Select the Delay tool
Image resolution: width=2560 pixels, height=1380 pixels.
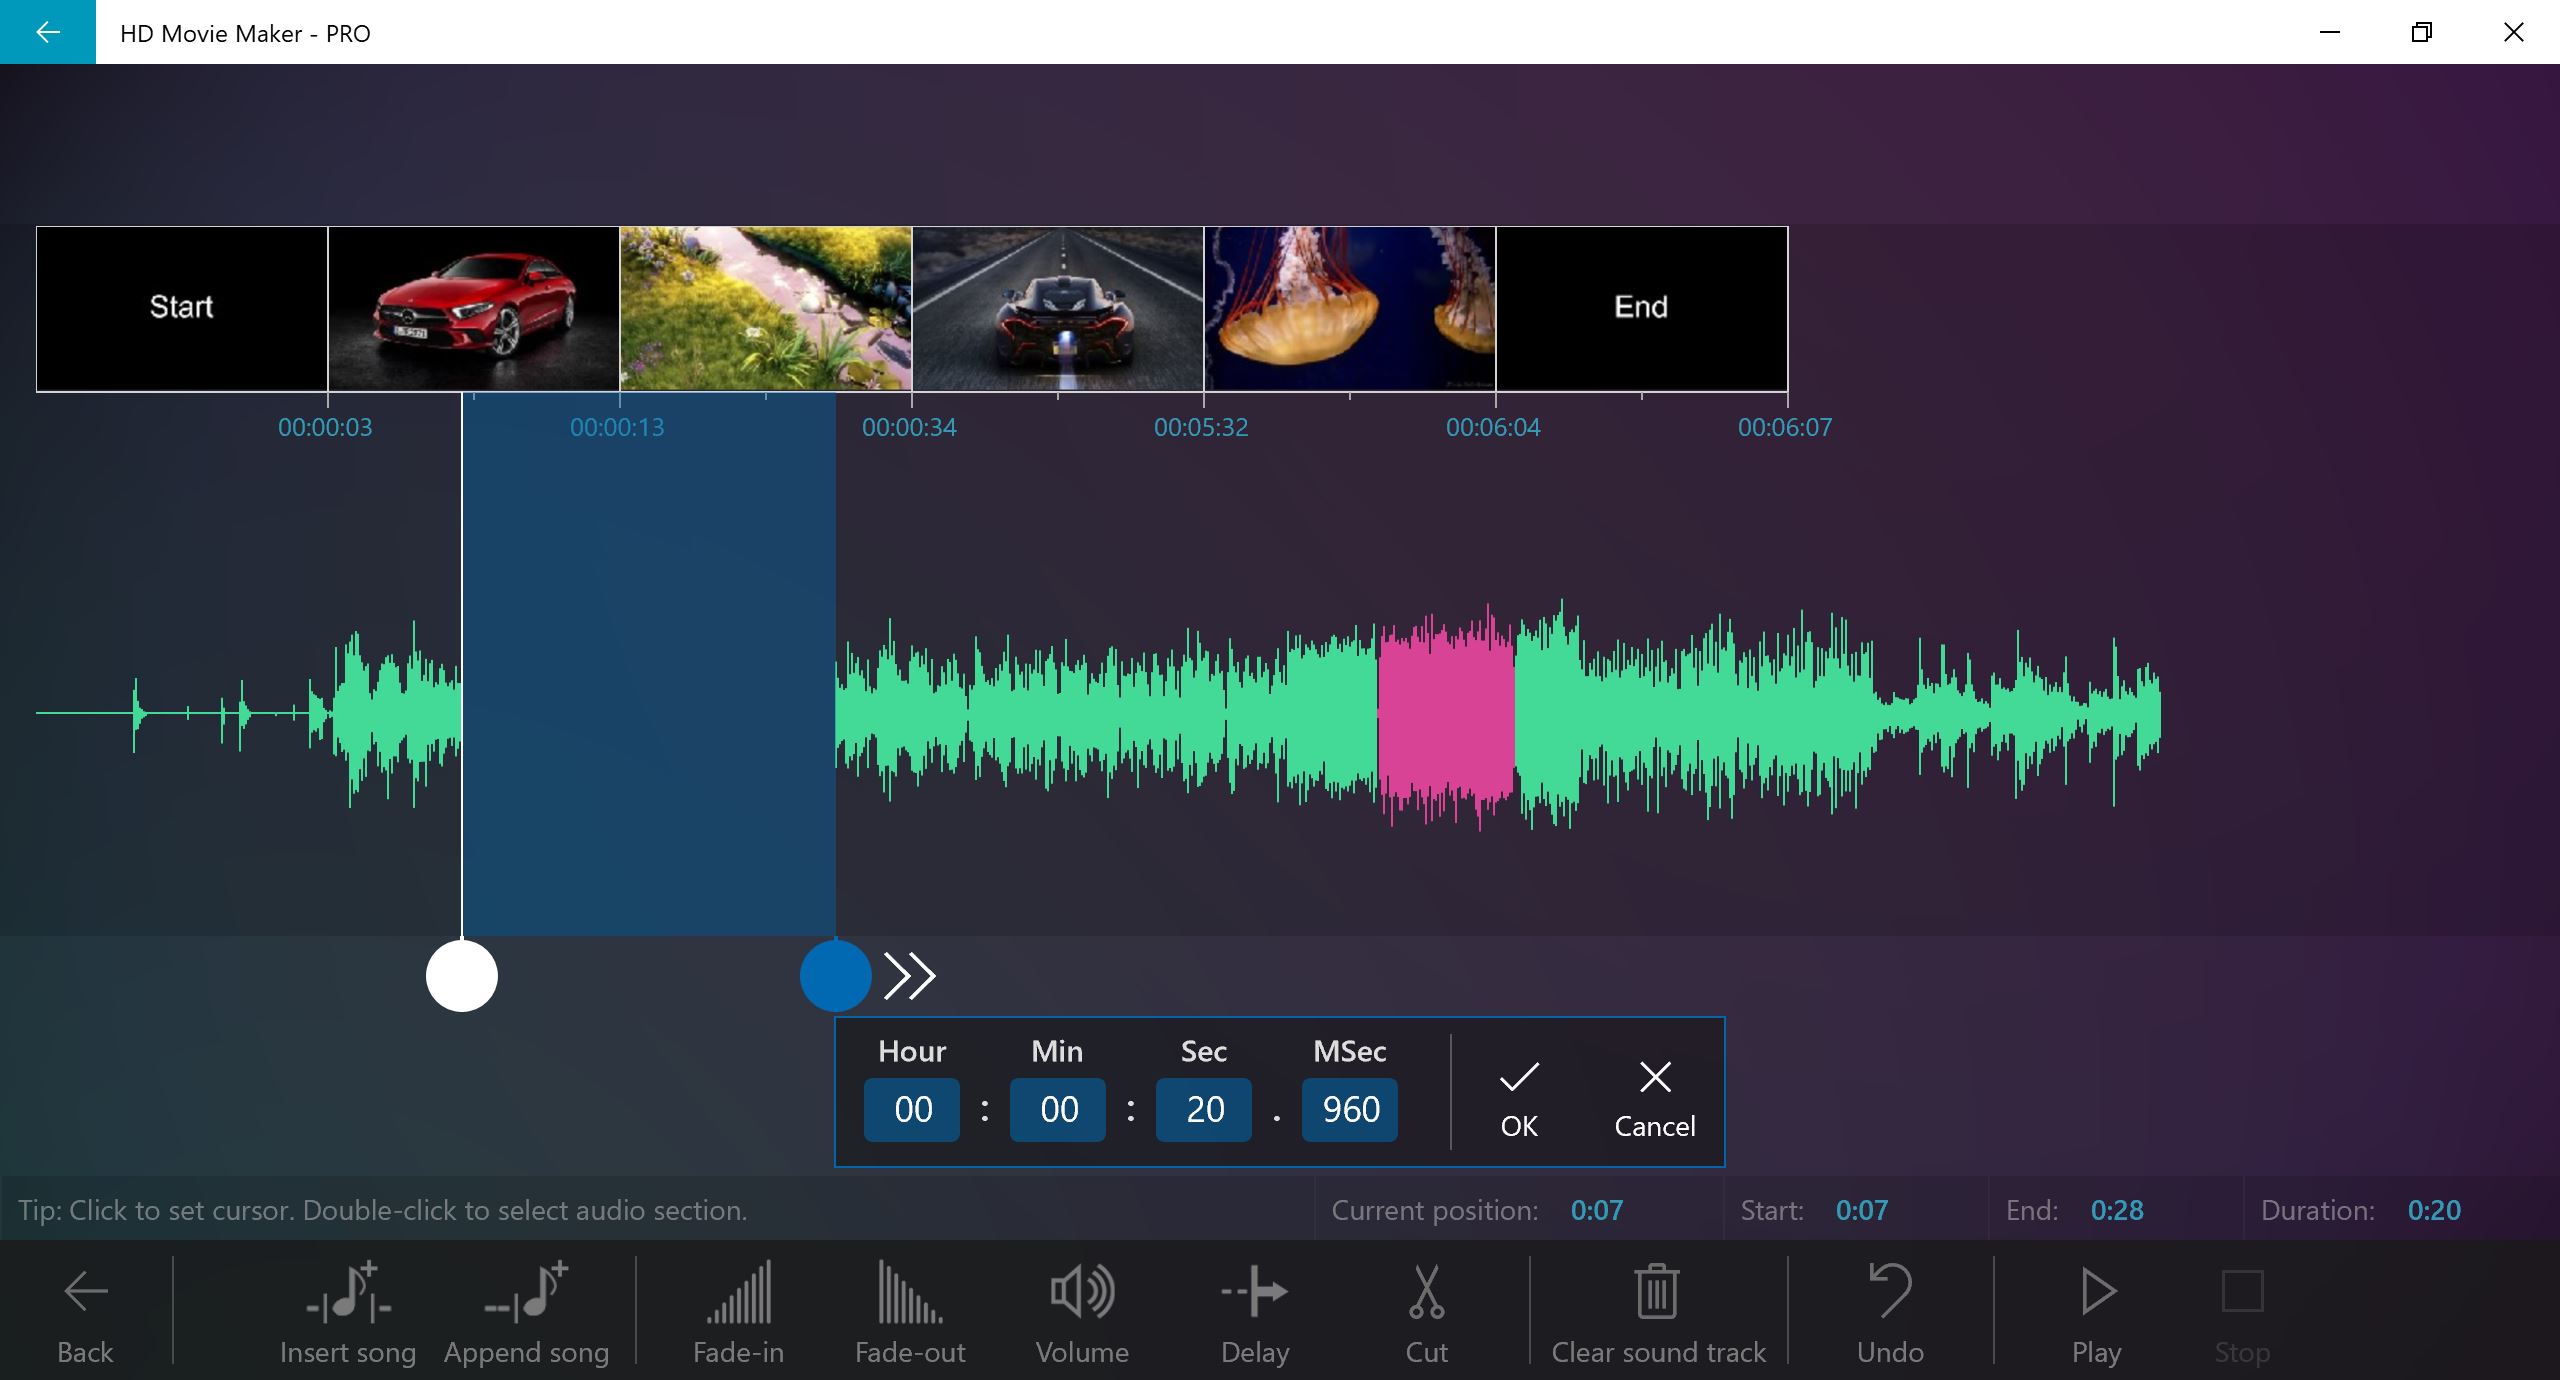[1254, 1313]
